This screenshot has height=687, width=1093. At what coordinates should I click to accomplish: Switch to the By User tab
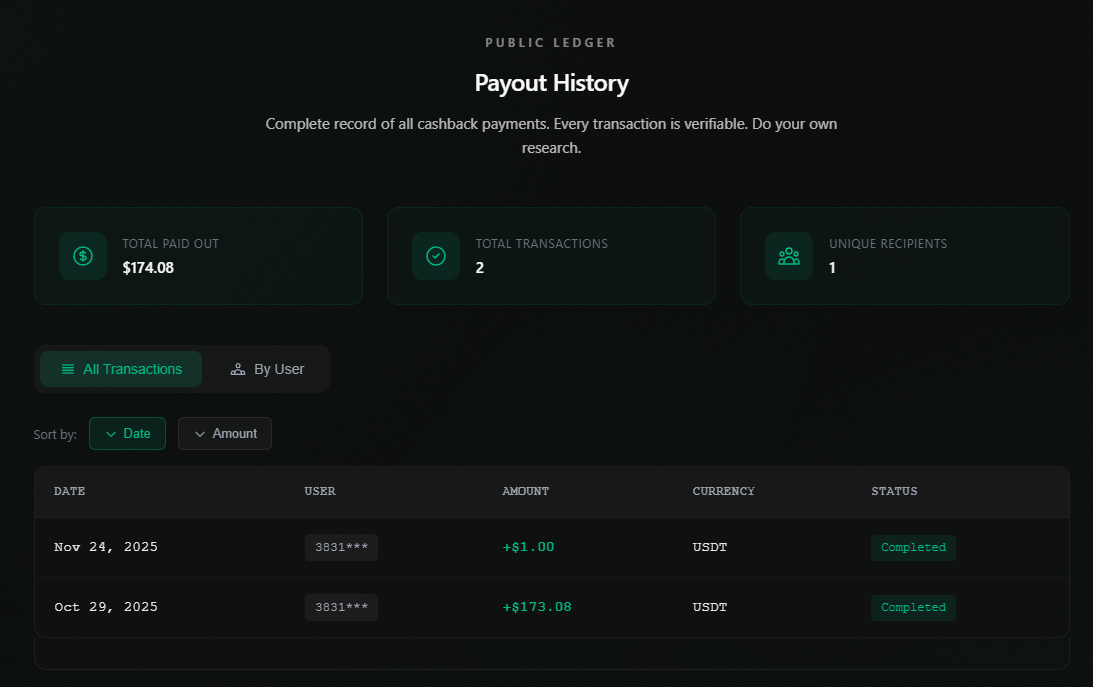tap(267, 369)
